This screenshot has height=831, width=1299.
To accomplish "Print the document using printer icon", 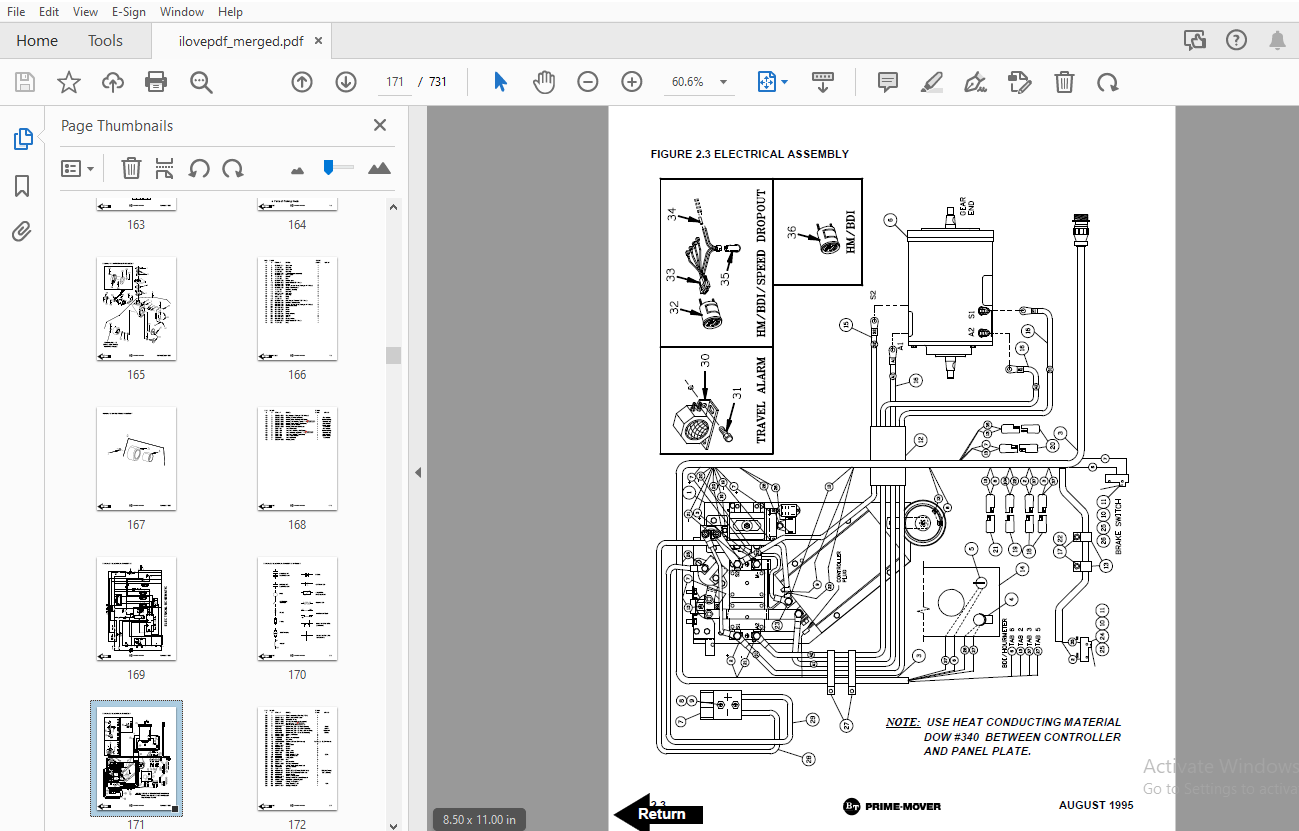I will click(156, 82).
